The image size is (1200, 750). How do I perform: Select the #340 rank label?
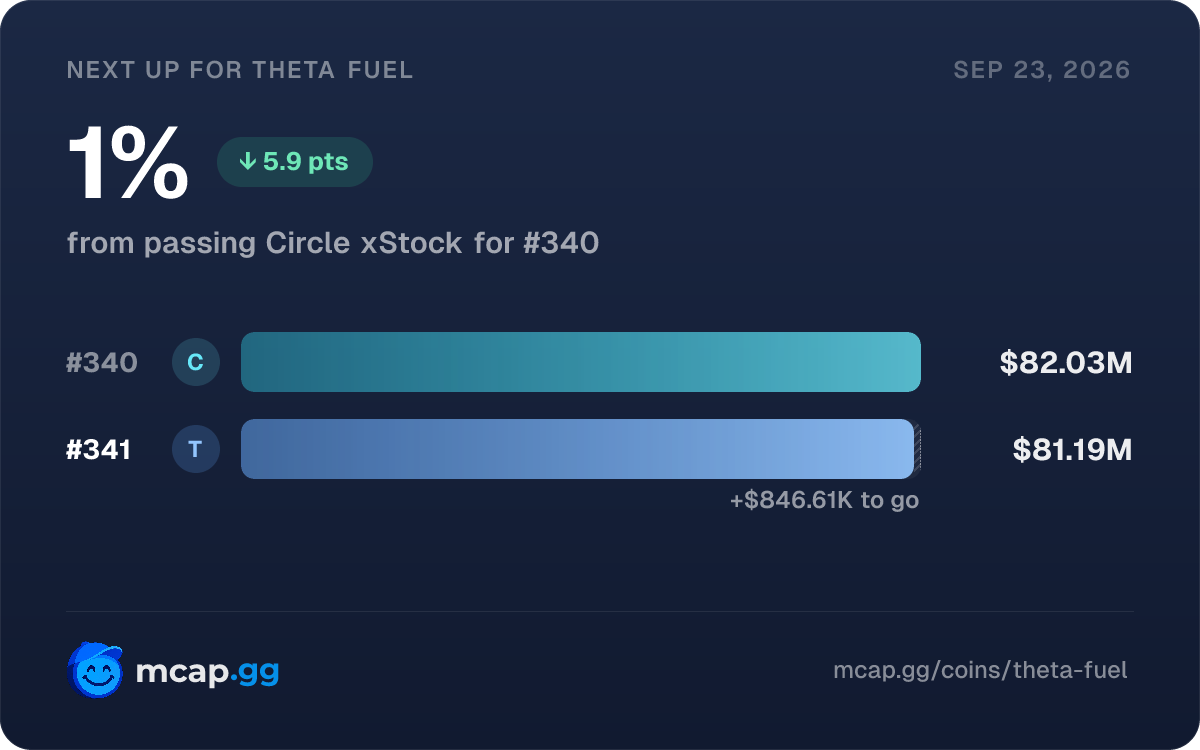click(x=102, y=363)
